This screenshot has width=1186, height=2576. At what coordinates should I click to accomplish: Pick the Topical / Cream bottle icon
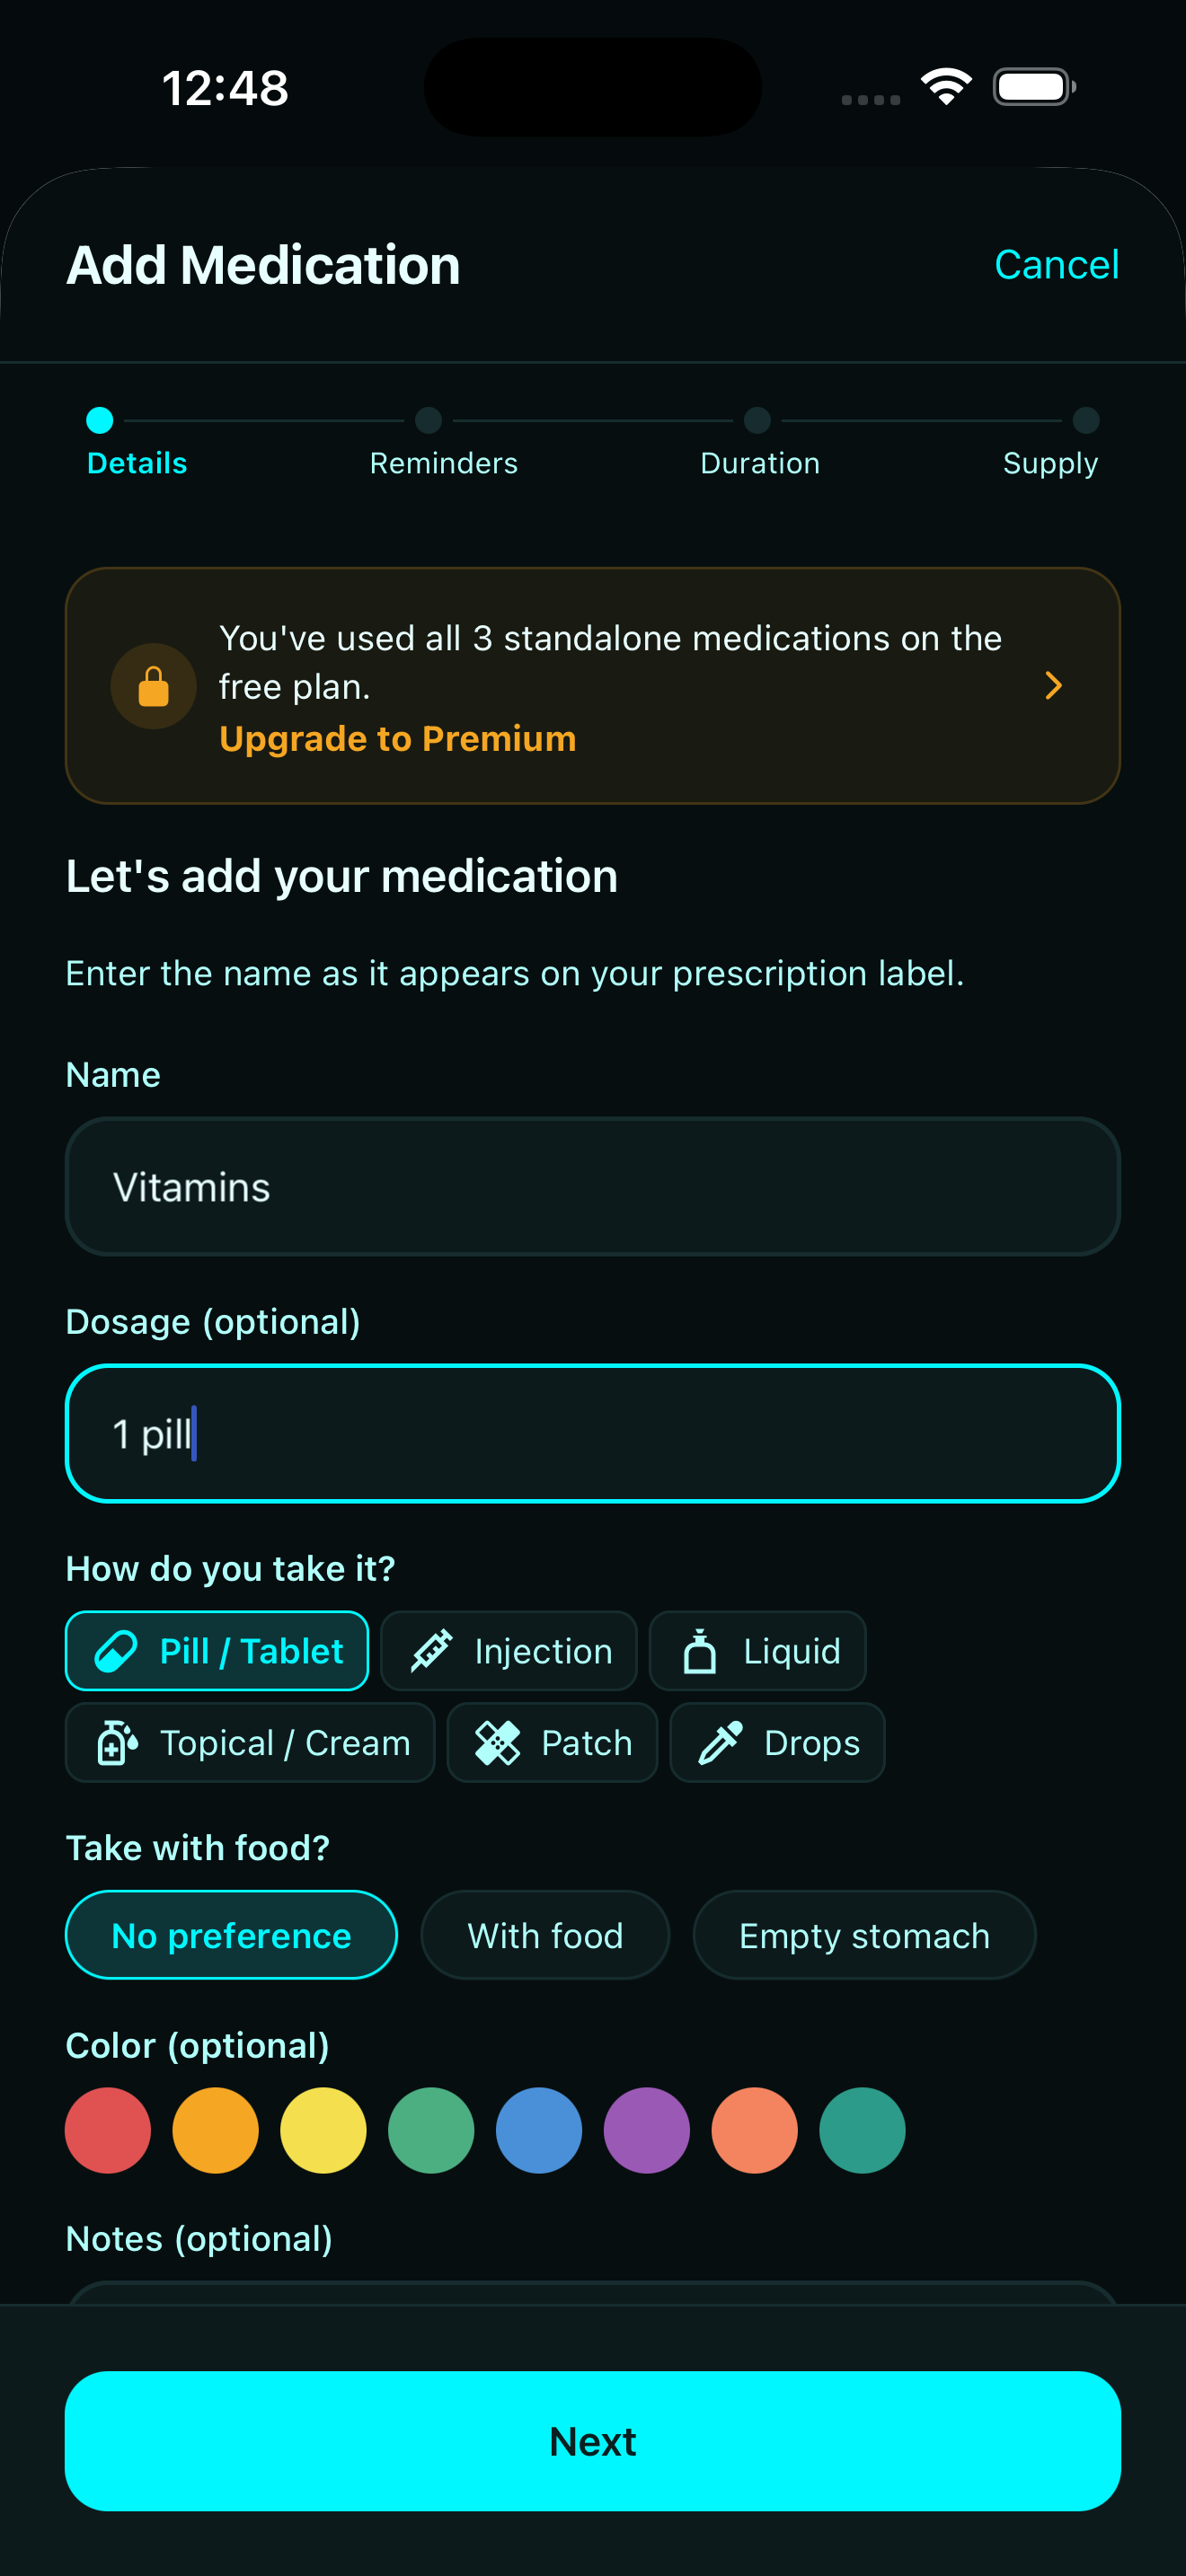(x=117, y=1742)
